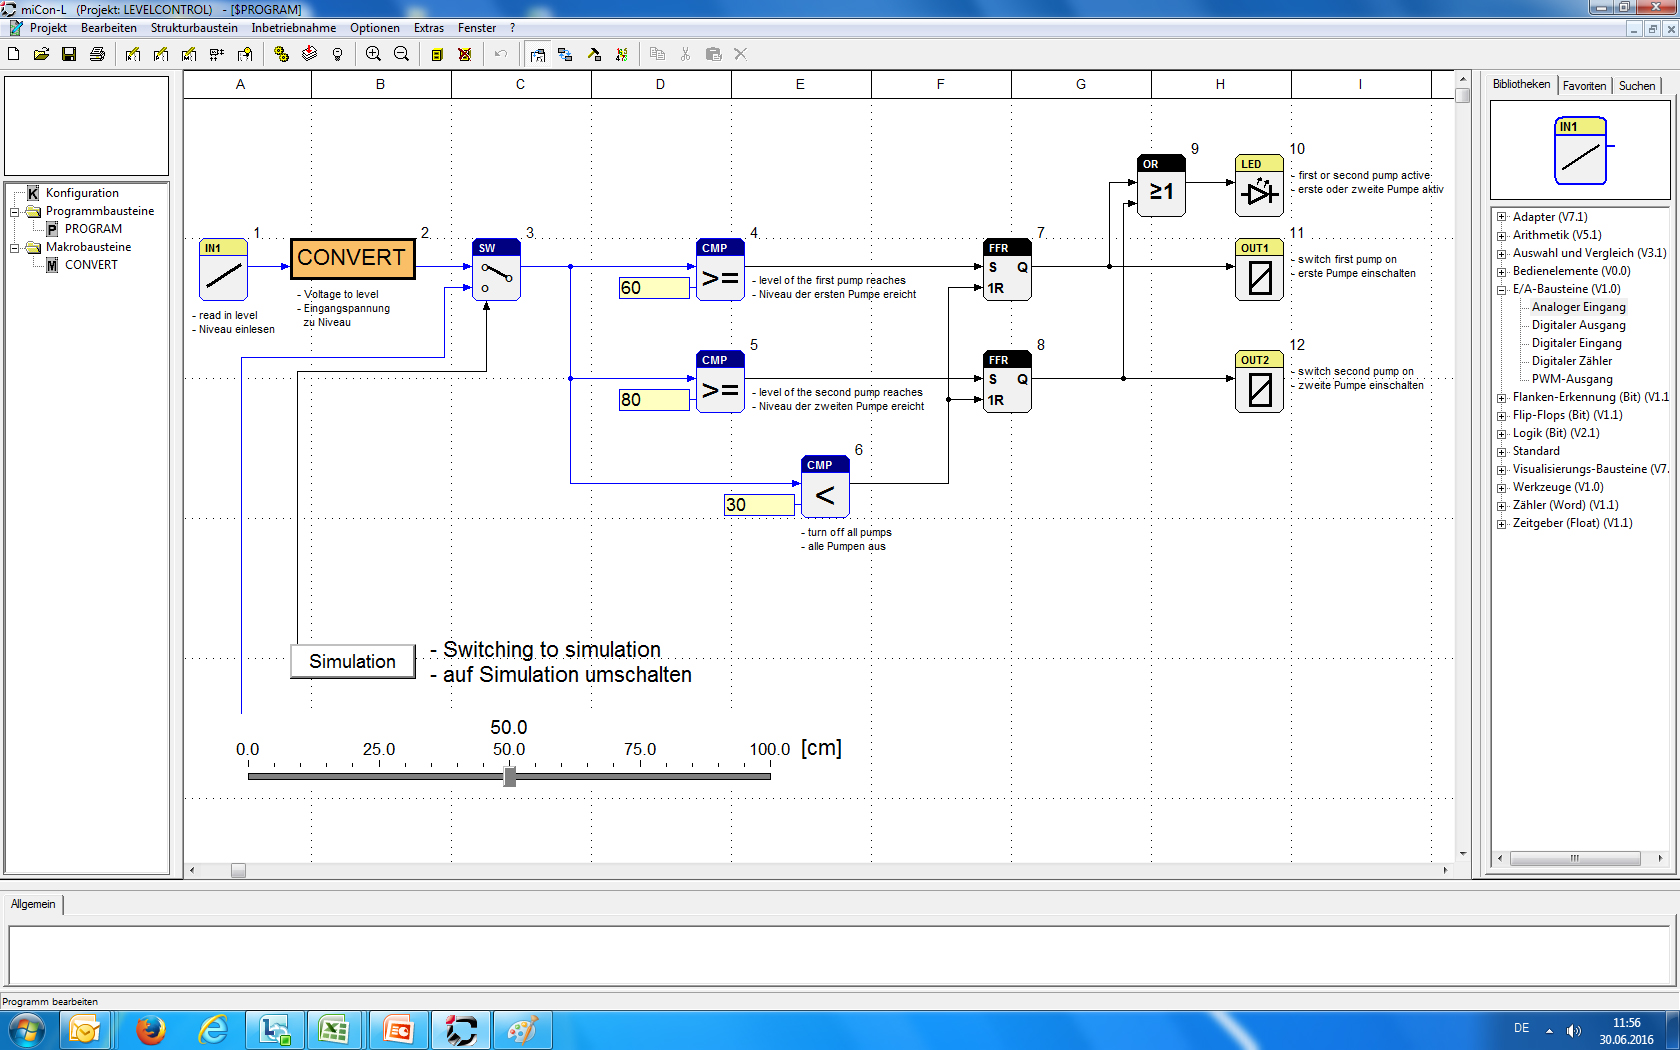
Task: Click the new project icon
Action: pos(14,54)
